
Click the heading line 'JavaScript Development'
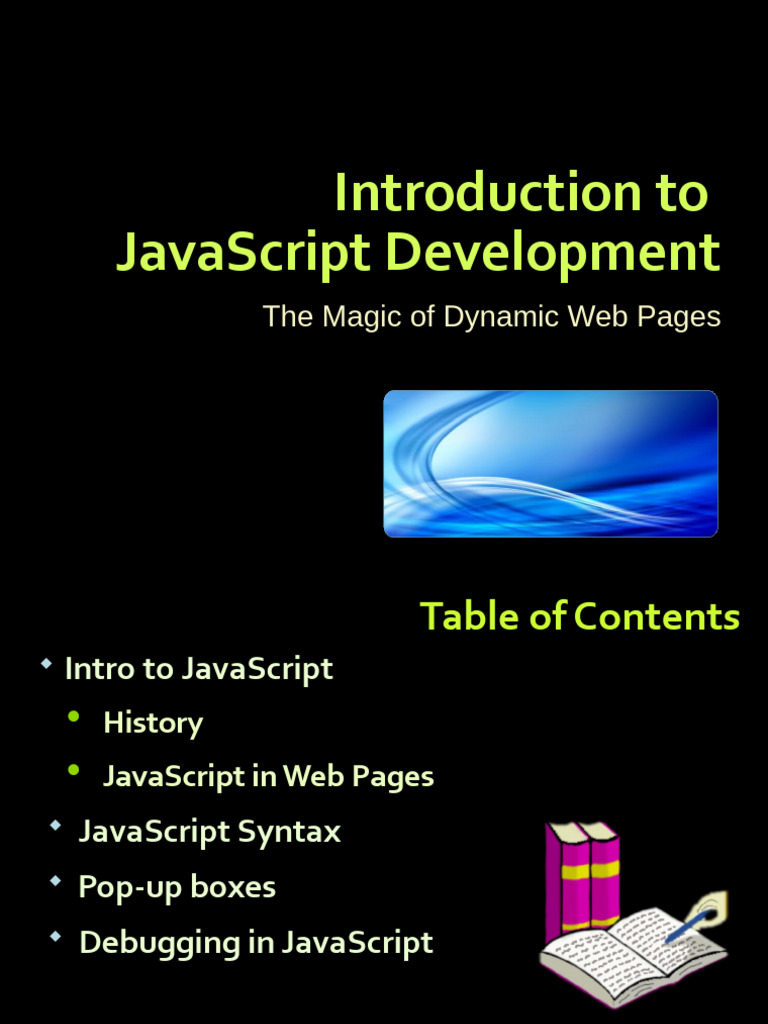click(418, 253)
